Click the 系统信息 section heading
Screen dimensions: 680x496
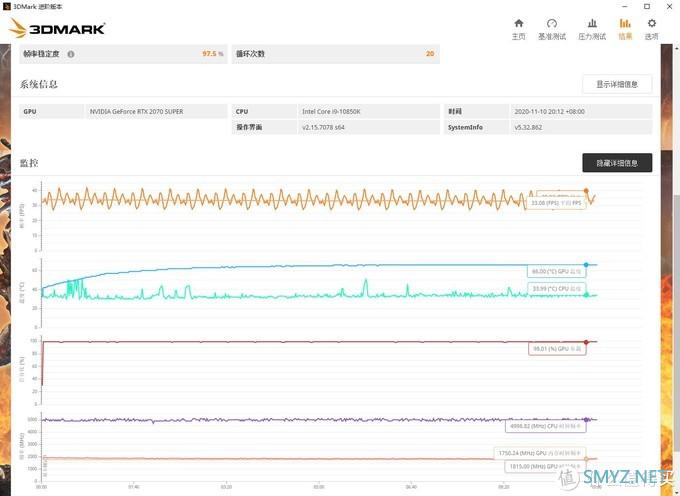(39, 84)
